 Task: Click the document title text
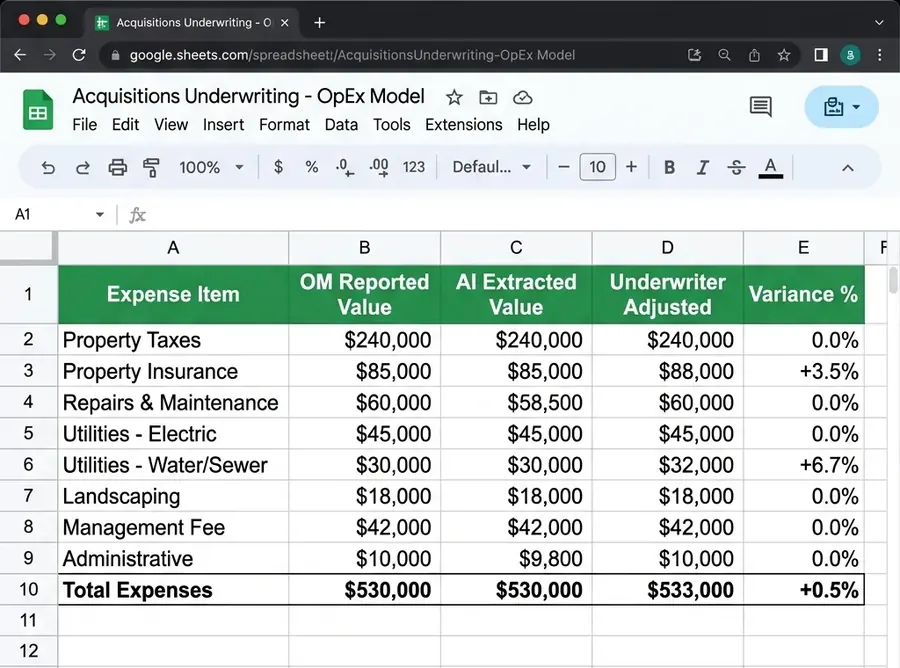249,96
